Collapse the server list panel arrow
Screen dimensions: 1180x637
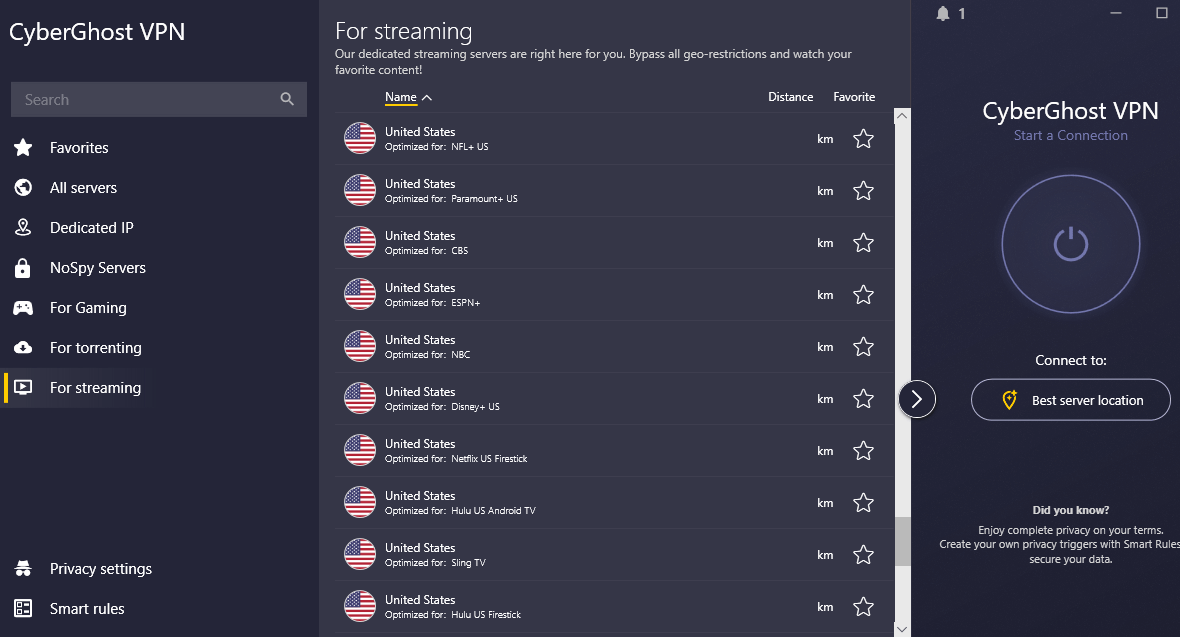pos(917,399)
